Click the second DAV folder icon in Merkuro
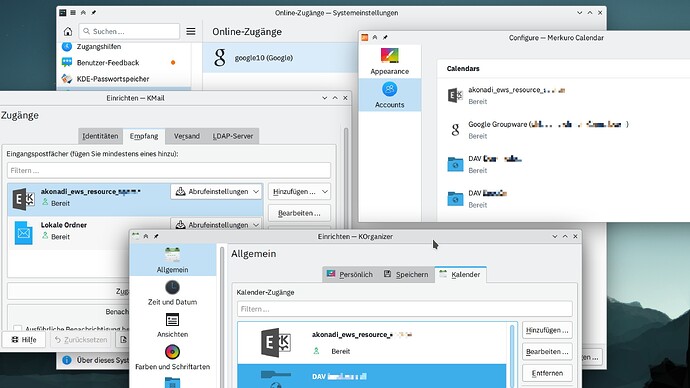The height and width of the screenshot is (388, 690). click(x=455, y=198)
